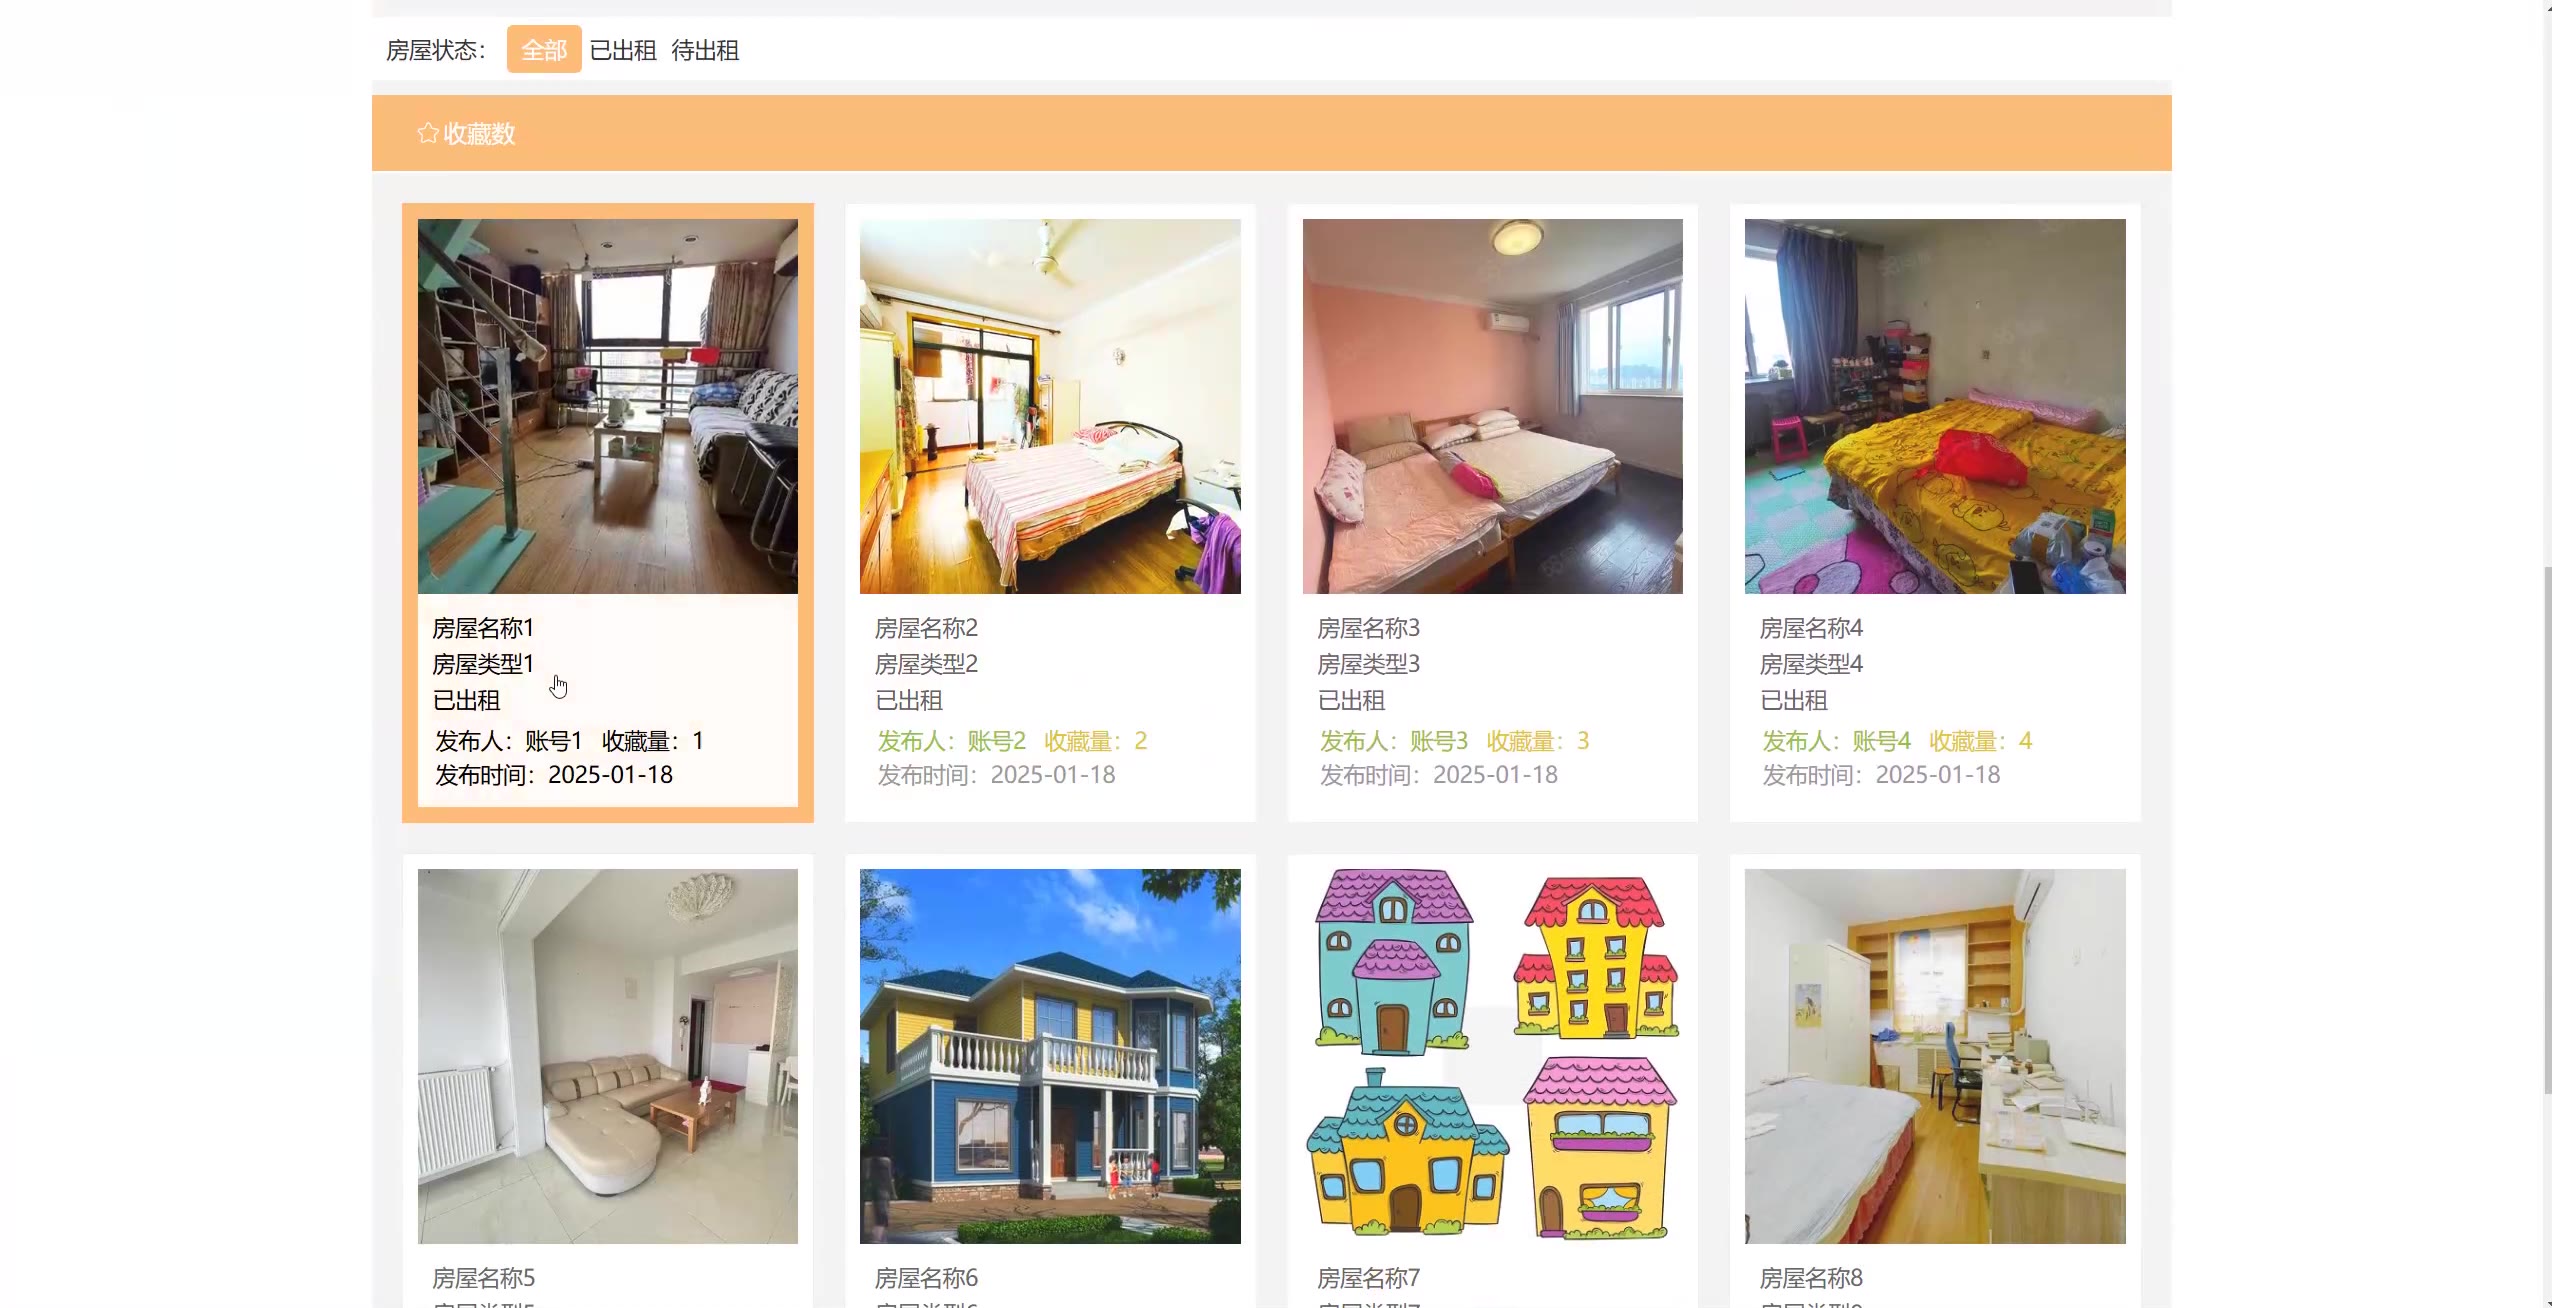The height and width of the screenshot is (1308, 2552).
Task: Open the pink wall bedroom photo of 房屋名称3
Action: (x=1492, y=406)
